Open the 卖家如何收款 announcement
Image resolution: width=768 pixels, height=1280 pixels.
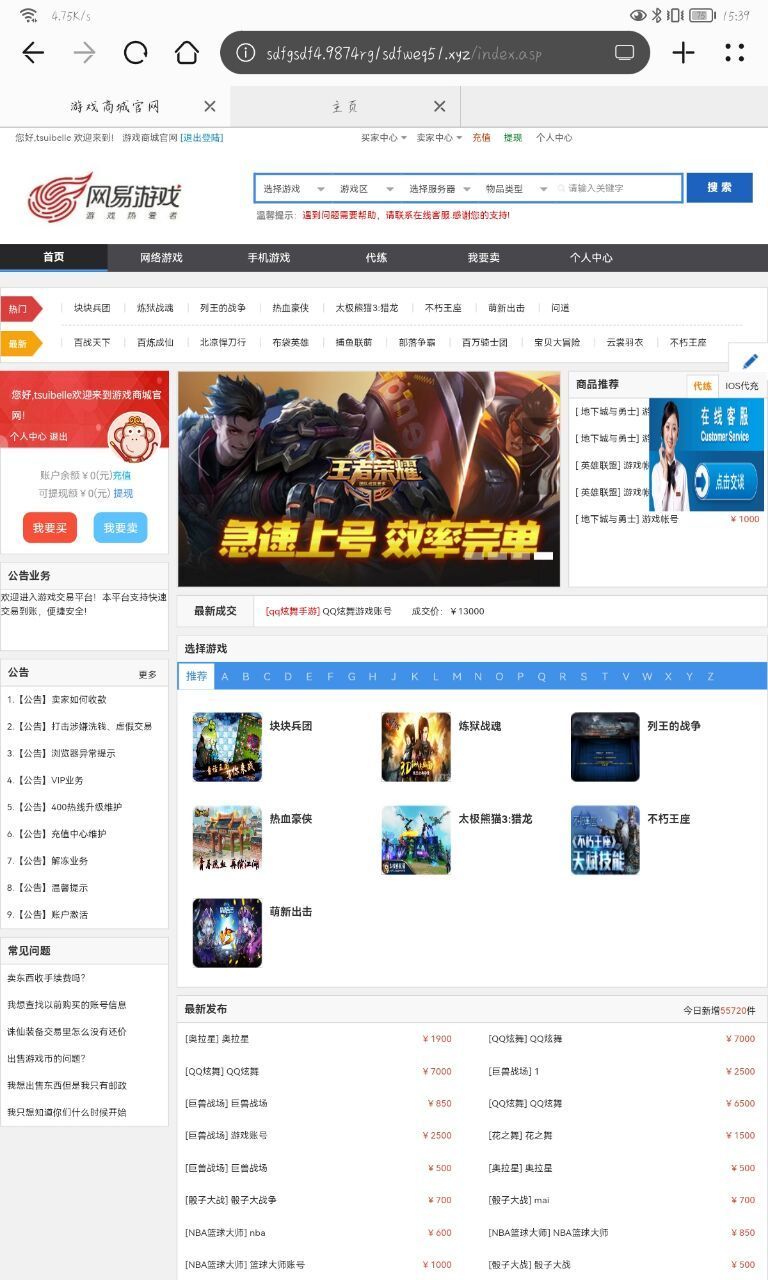(x=56, y=700)
